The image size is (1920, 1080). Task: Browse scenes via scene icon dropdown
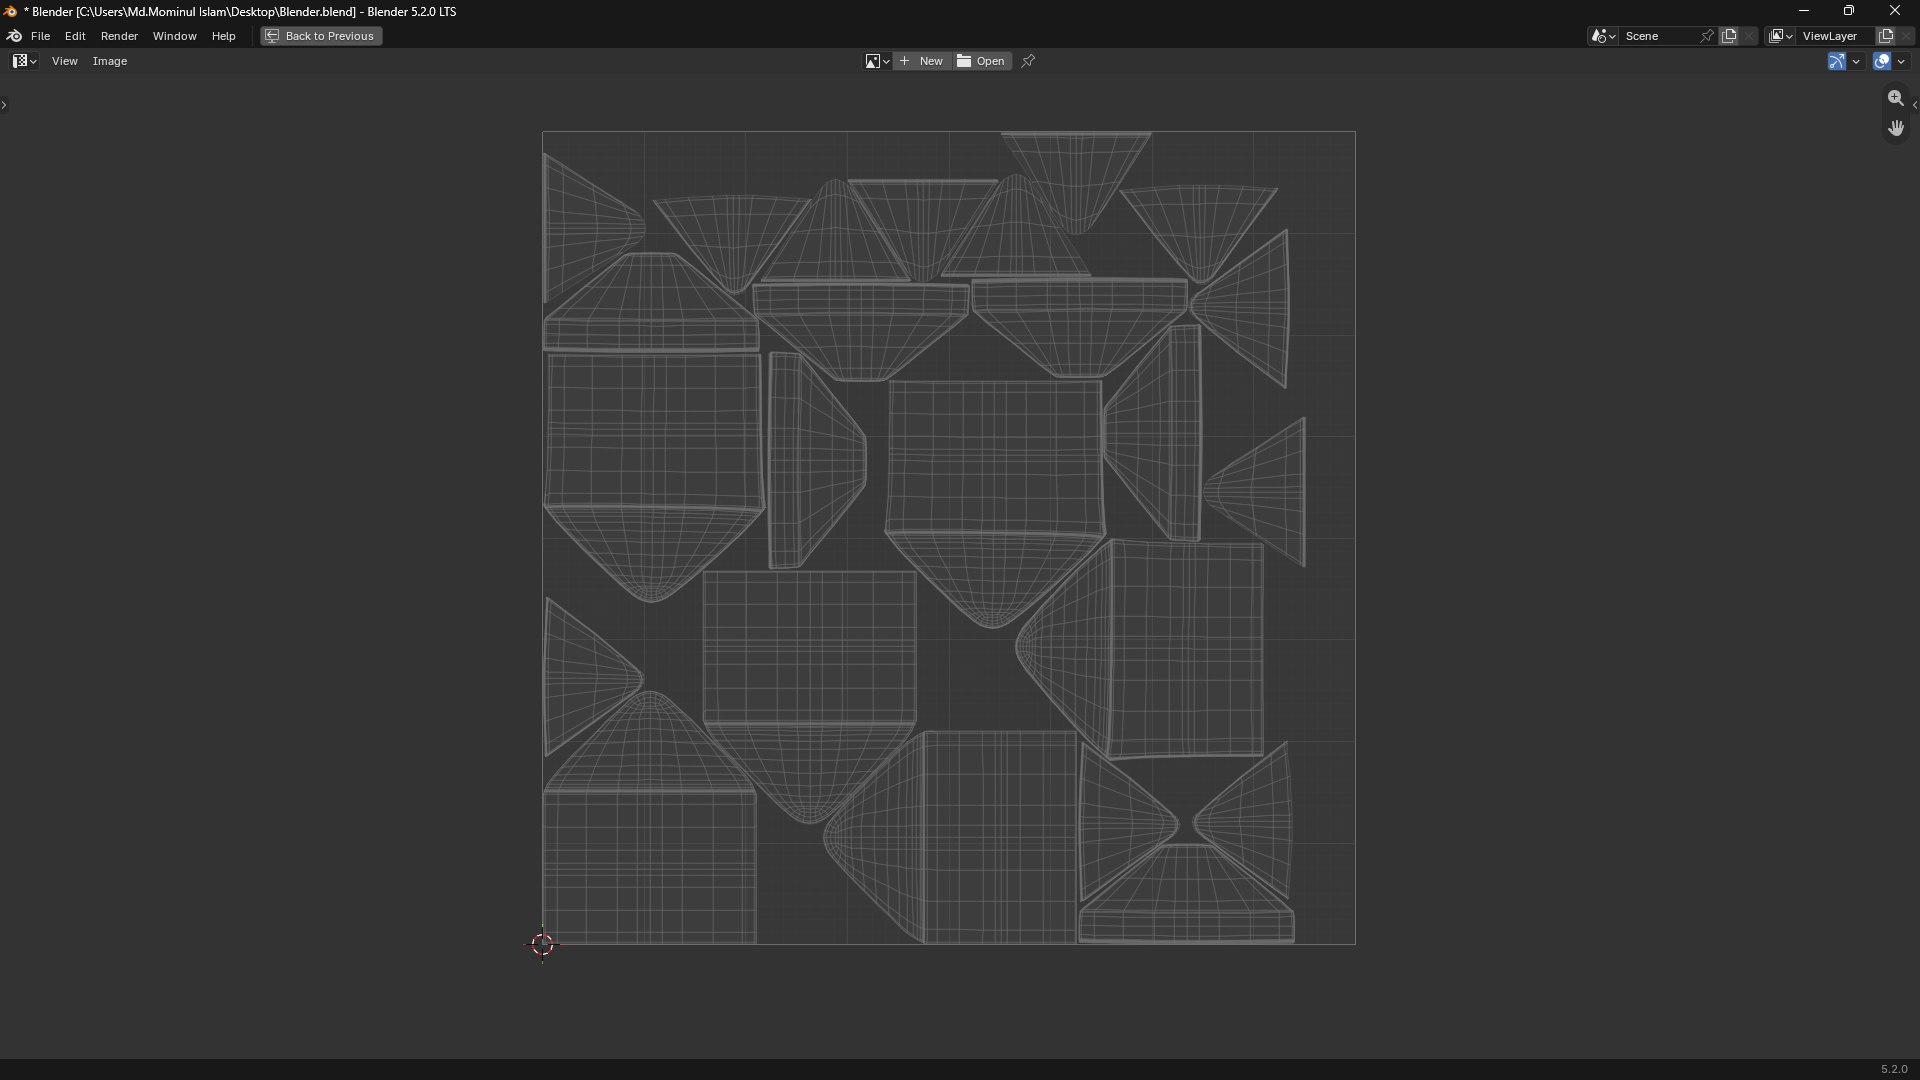pos(1603,36)
